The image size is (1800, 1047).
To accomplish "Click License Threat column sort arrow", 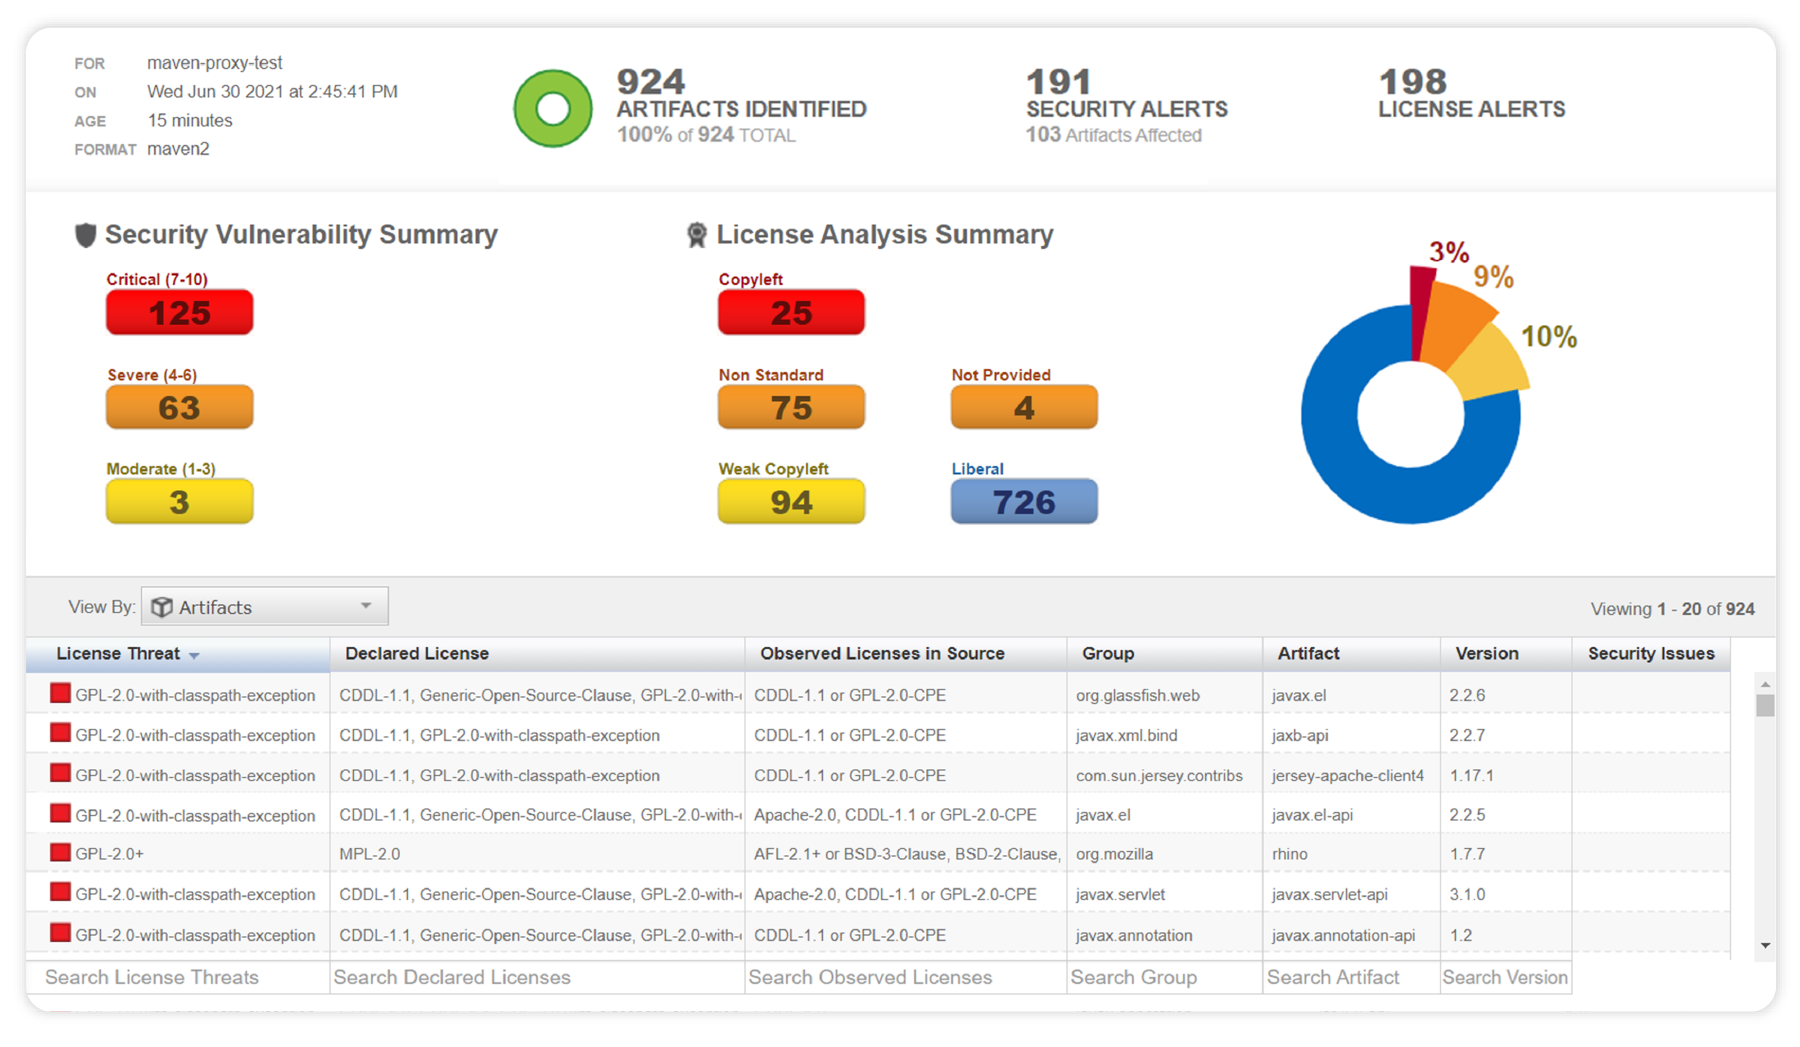I will click(194, 655).
